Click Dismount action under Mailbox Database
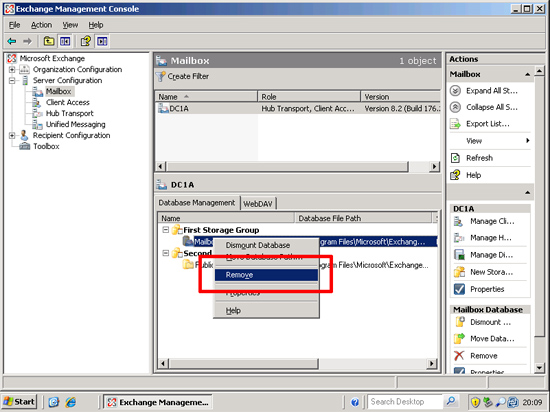550x412 pixels. tap(490, 322)
